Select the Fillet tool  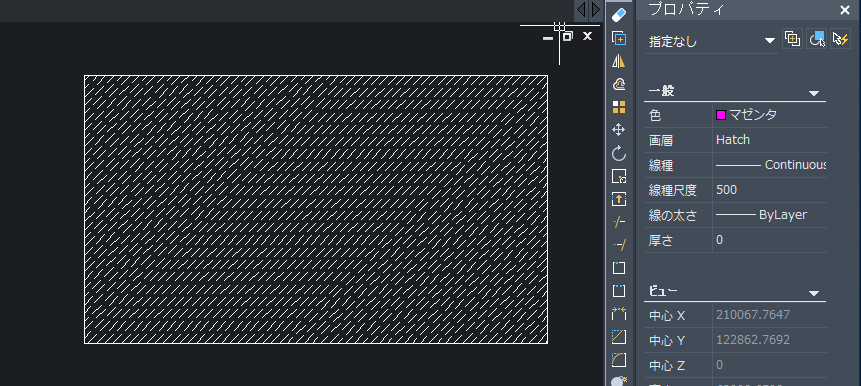[619, 360]
